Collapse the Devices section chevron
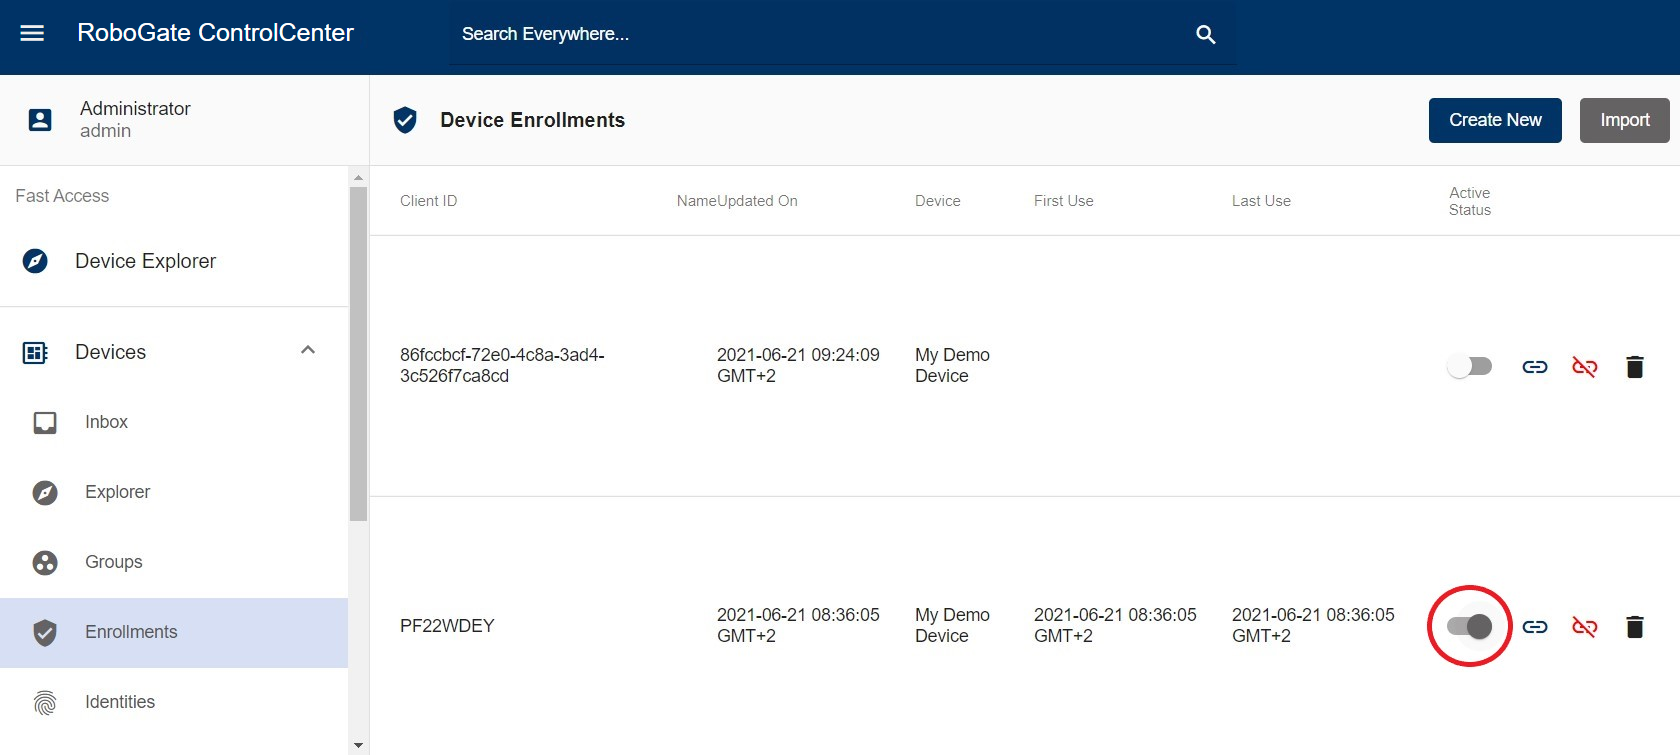Viewport: 1680px width, 755px height. tap(308, 350)
